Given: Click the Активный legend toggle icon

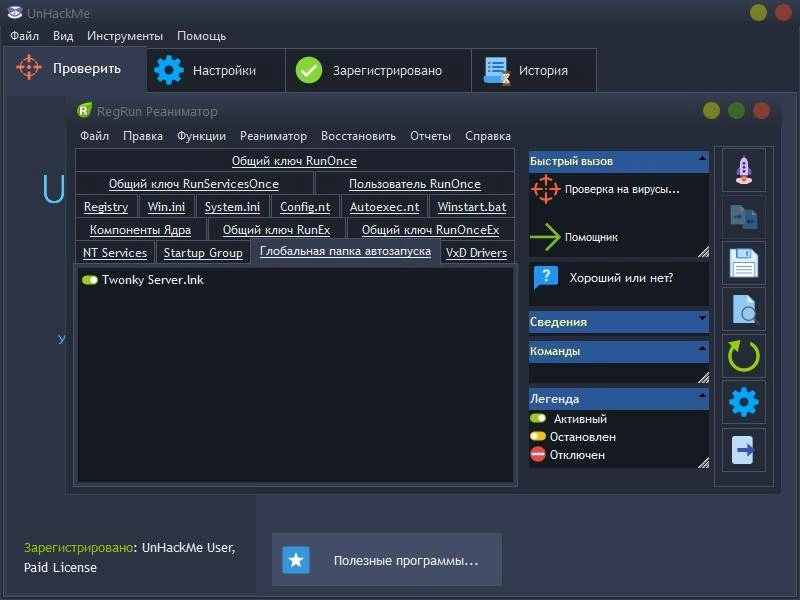Looking at the screenshot, I should (538, 418).
